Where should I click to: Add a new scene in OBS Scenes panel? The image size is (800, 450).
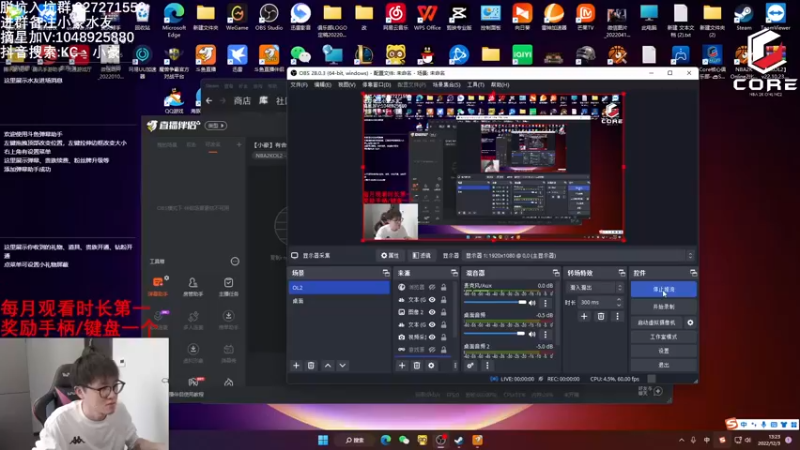pos(296,365)
